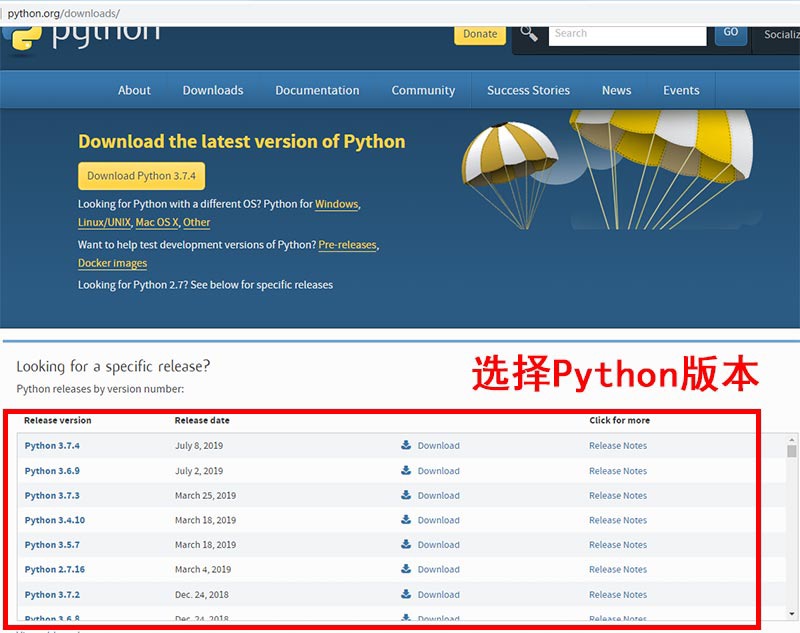The height and width of the screenshot is (633, 800).
Task: Click the download icon for Python 3.5.7
Action: (x=405, y=544)
